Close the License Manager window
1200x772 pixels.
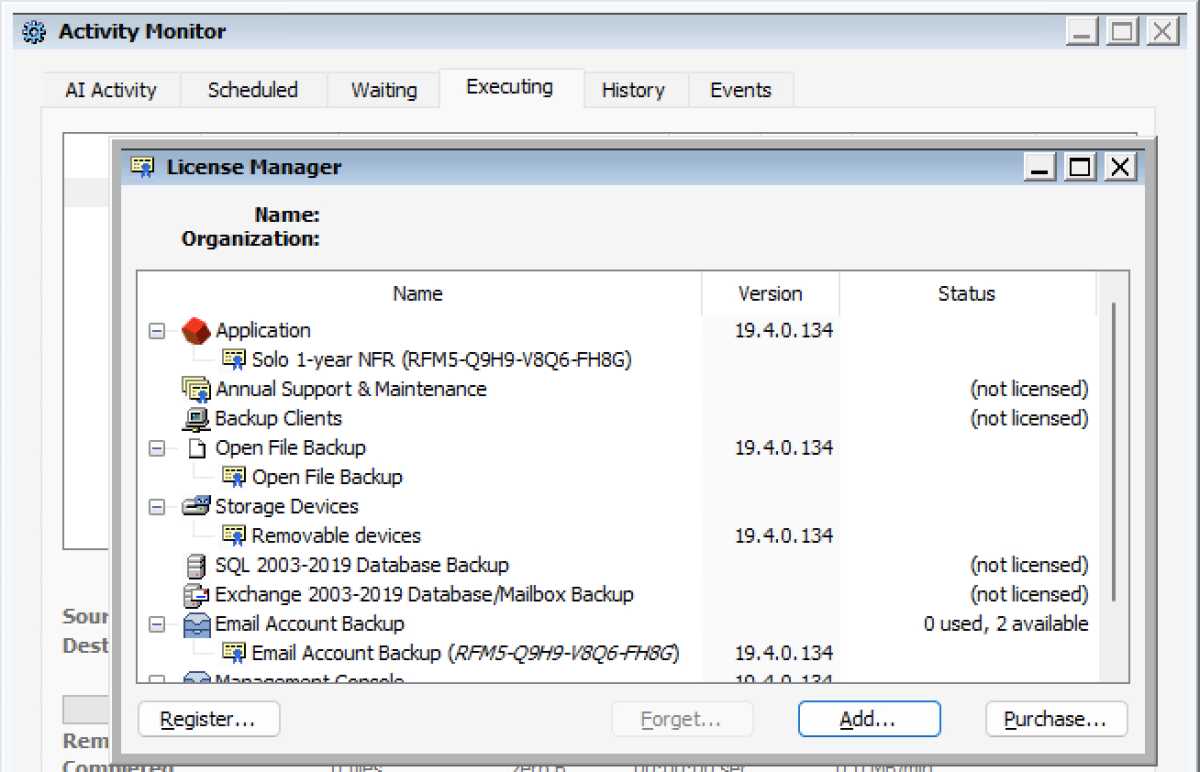pos(1120,167)
